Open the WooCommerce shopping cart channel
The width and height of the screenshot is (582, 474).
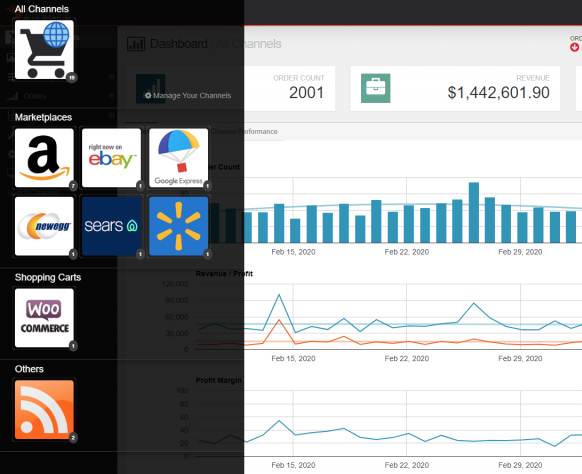44,318
